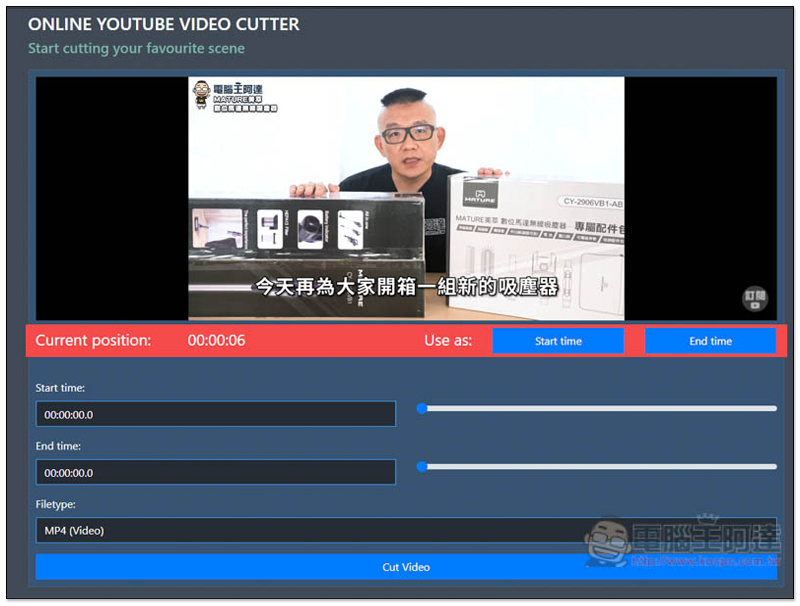The image size is (800, 606).
Task: Click the middle of Start time slider track
Action: click(x=597, y=408)
